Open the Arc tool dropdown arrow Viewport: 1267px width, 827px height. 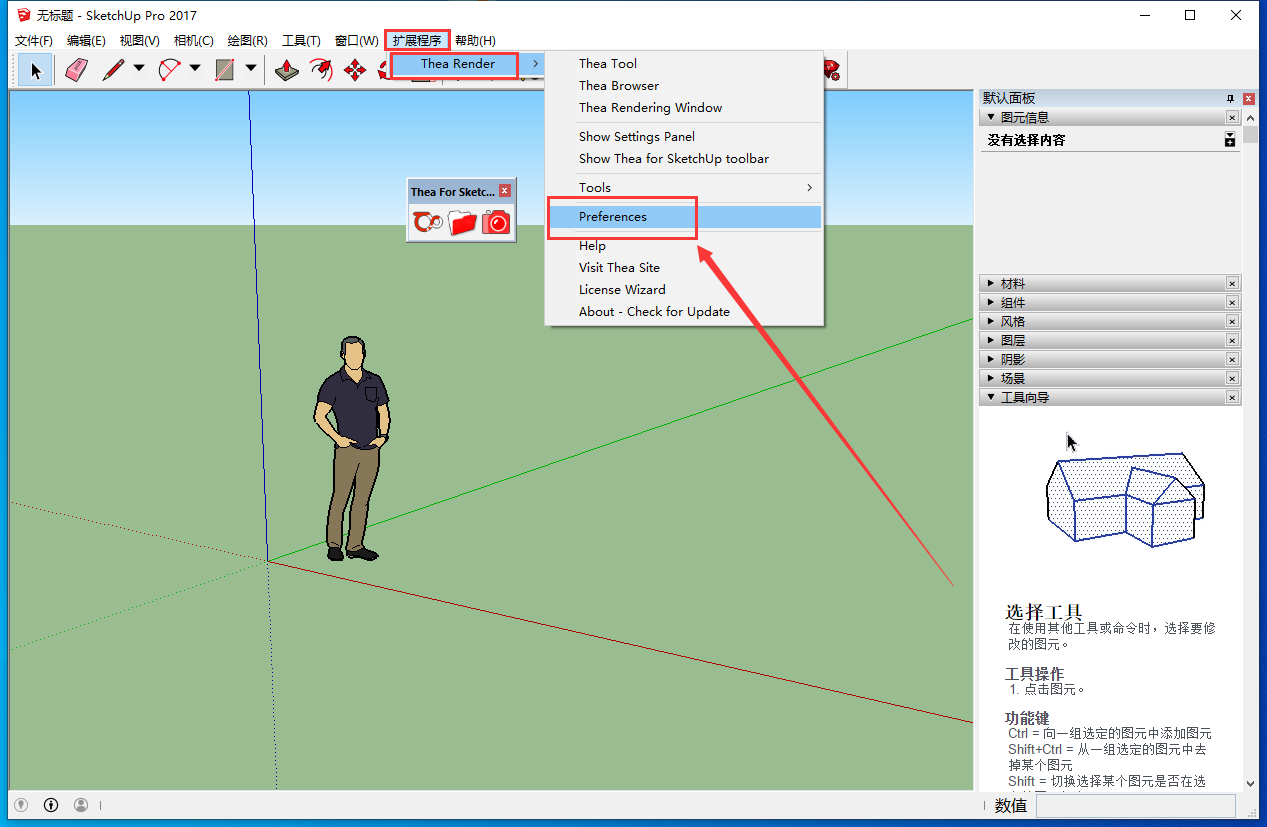tap(195, 69)
